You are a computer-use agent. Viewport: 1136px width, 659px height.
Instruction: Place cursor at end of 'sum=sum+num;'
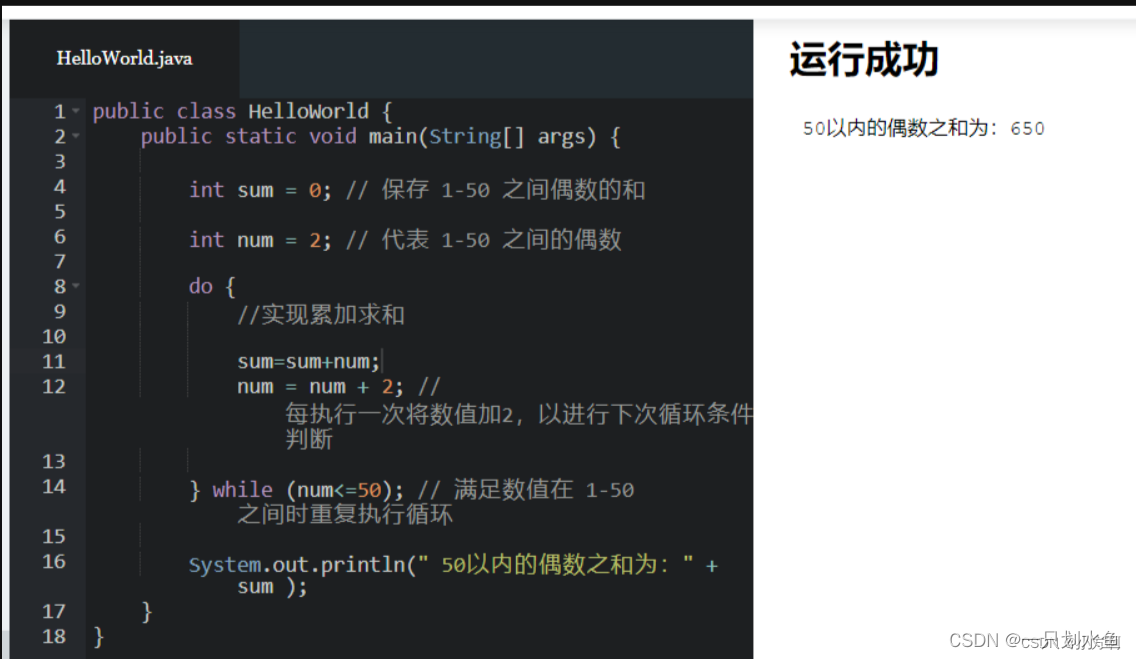380,361
